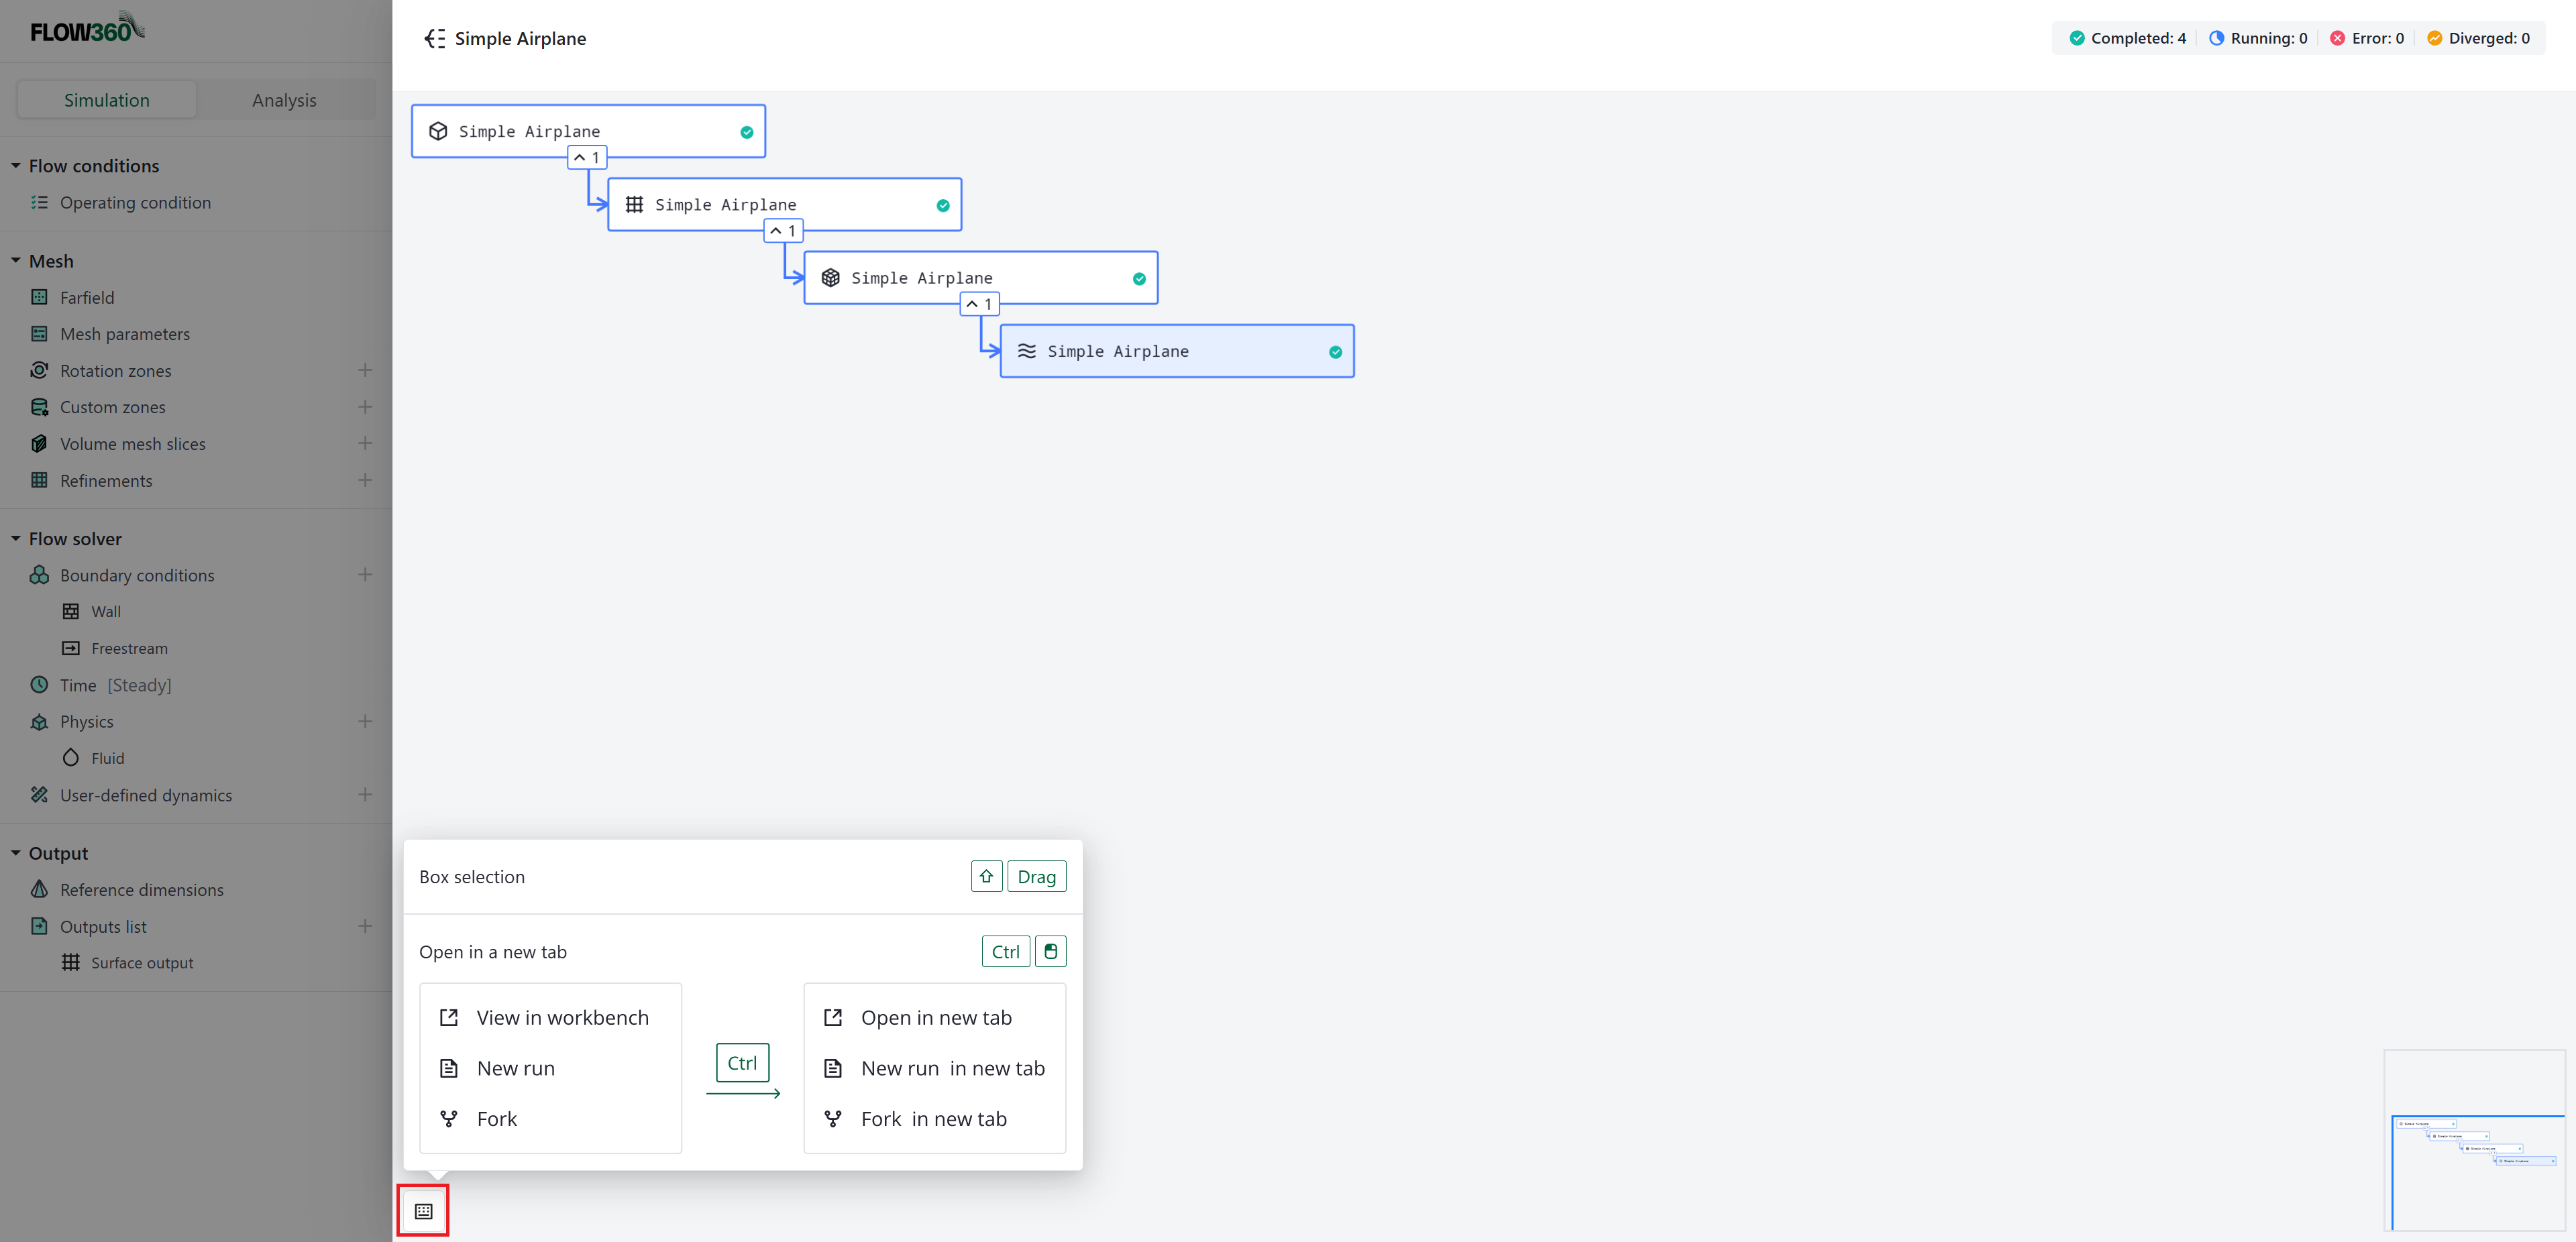Click the Volume mesh slices icon
The width and height of the screenshot is (2576, 1242).
[x=39, y=443]
